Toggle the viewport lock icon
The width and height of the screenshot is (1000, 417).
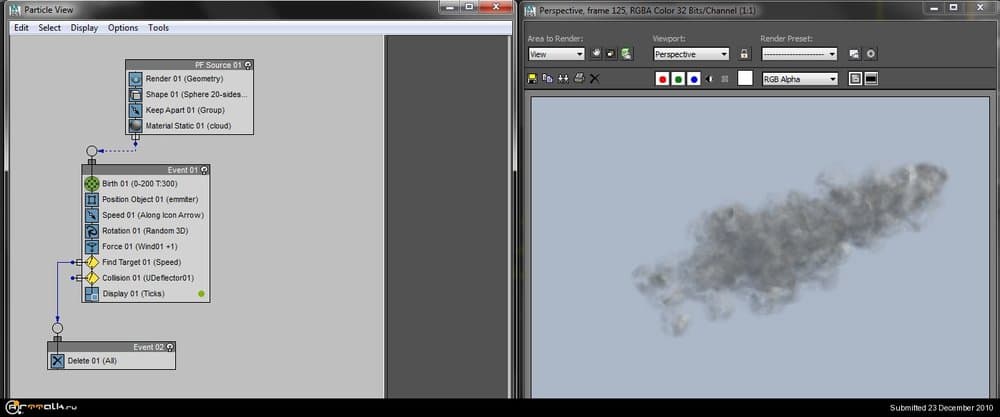click(x=744, y=54)
